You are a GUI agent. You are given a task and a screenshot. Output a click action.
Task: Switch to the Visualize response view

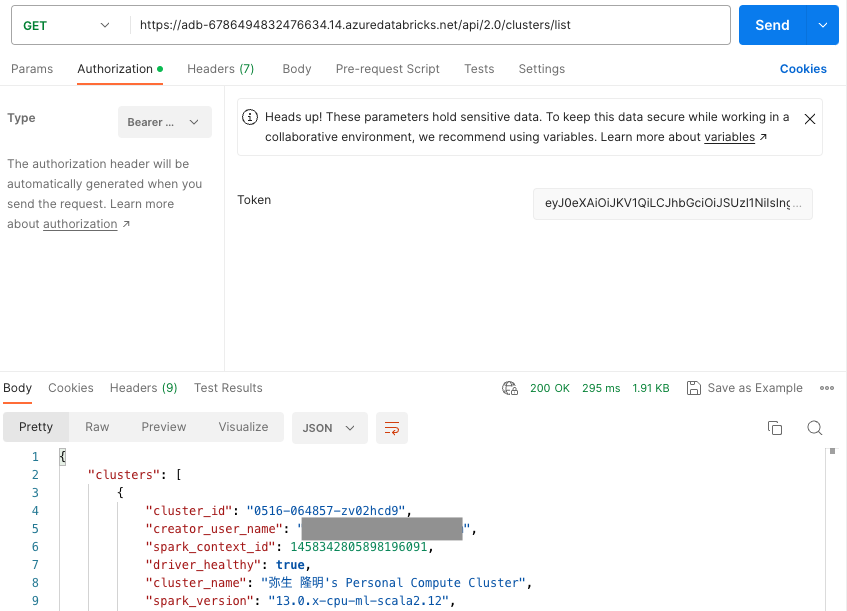click(x=243, y=427)
